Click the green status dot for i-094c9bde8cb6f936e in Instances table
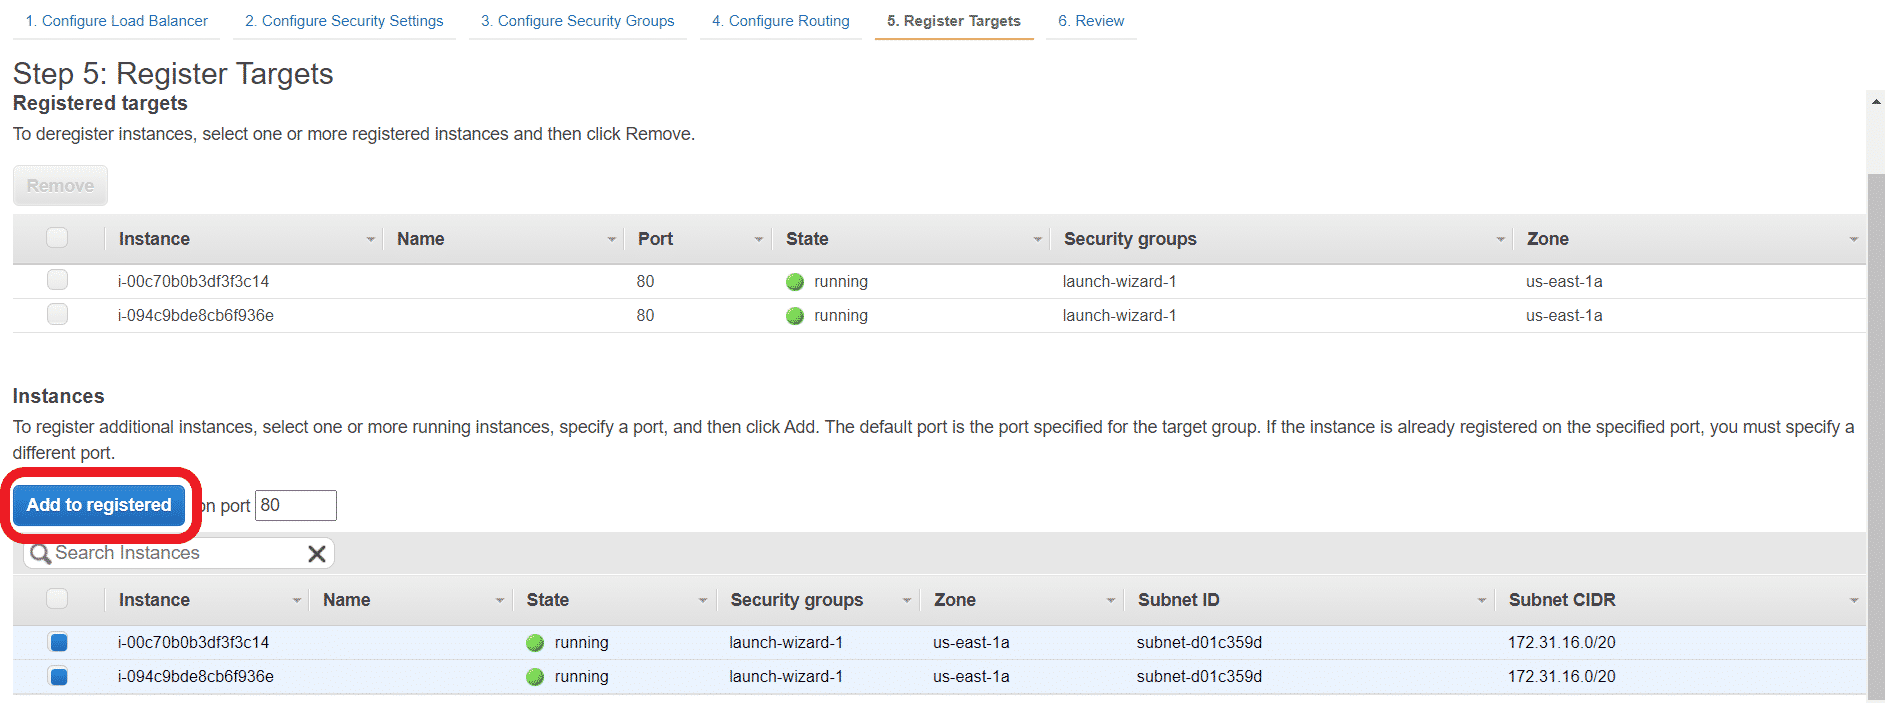This screenshot has width=1885, height=703. (535, 677)
